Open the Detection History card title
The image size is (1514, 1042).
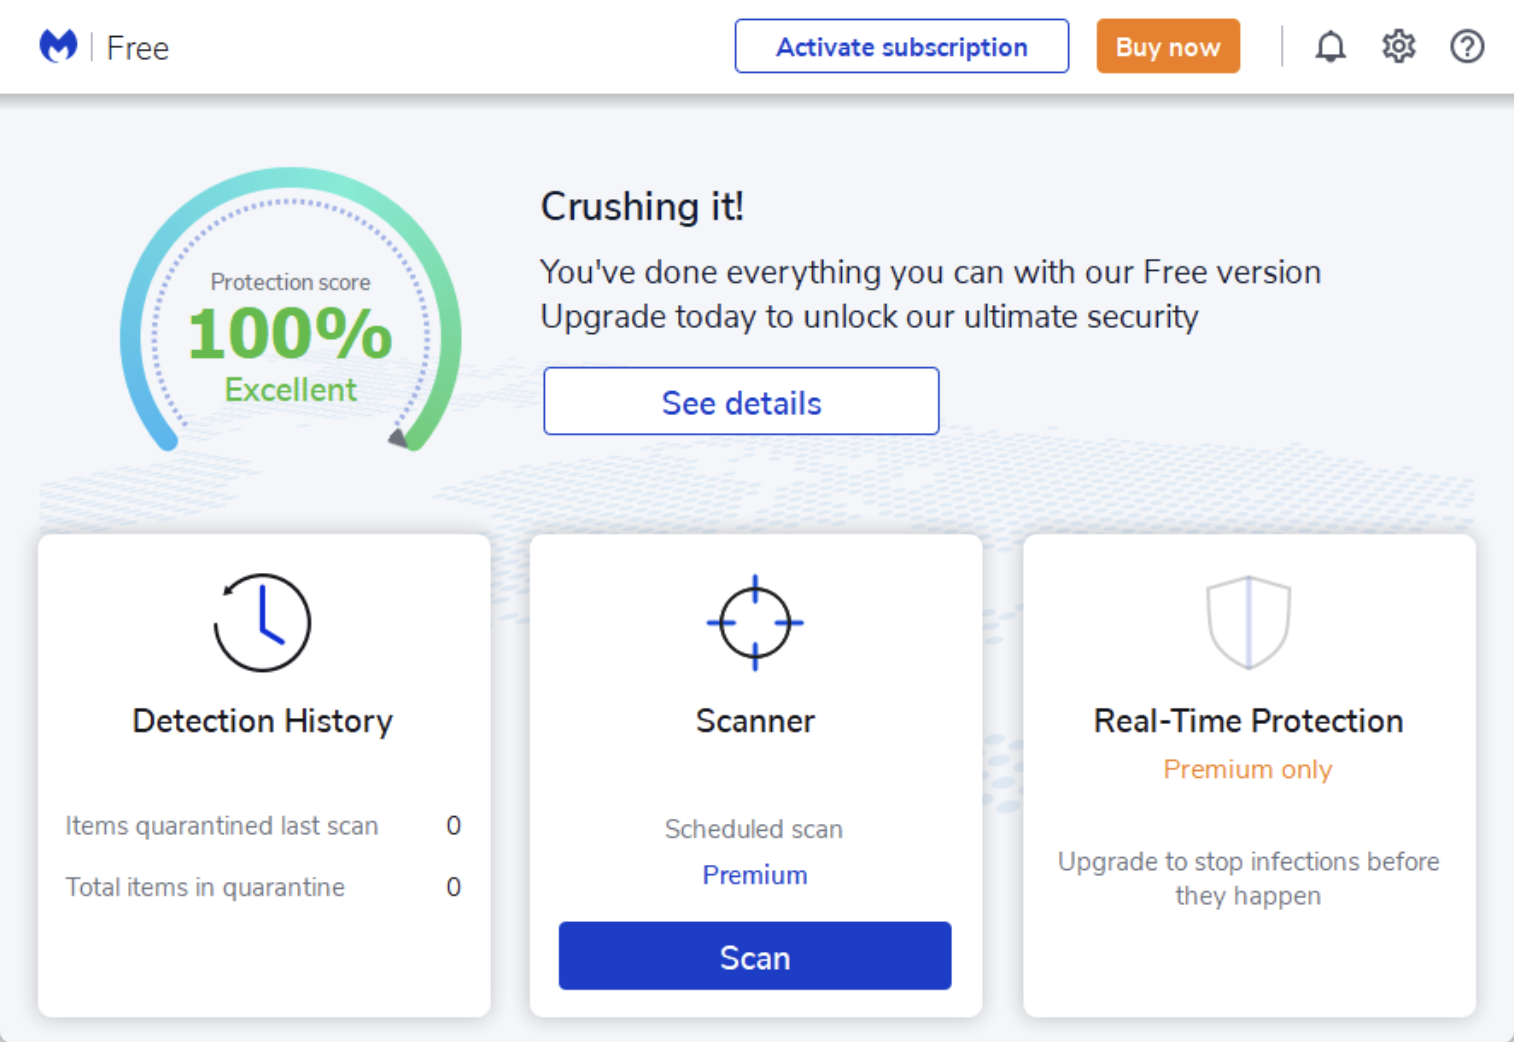tap(262, 721)
